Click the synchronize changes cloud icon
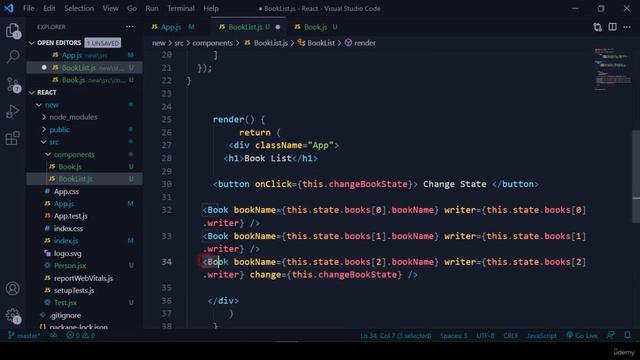 point(53,336)
